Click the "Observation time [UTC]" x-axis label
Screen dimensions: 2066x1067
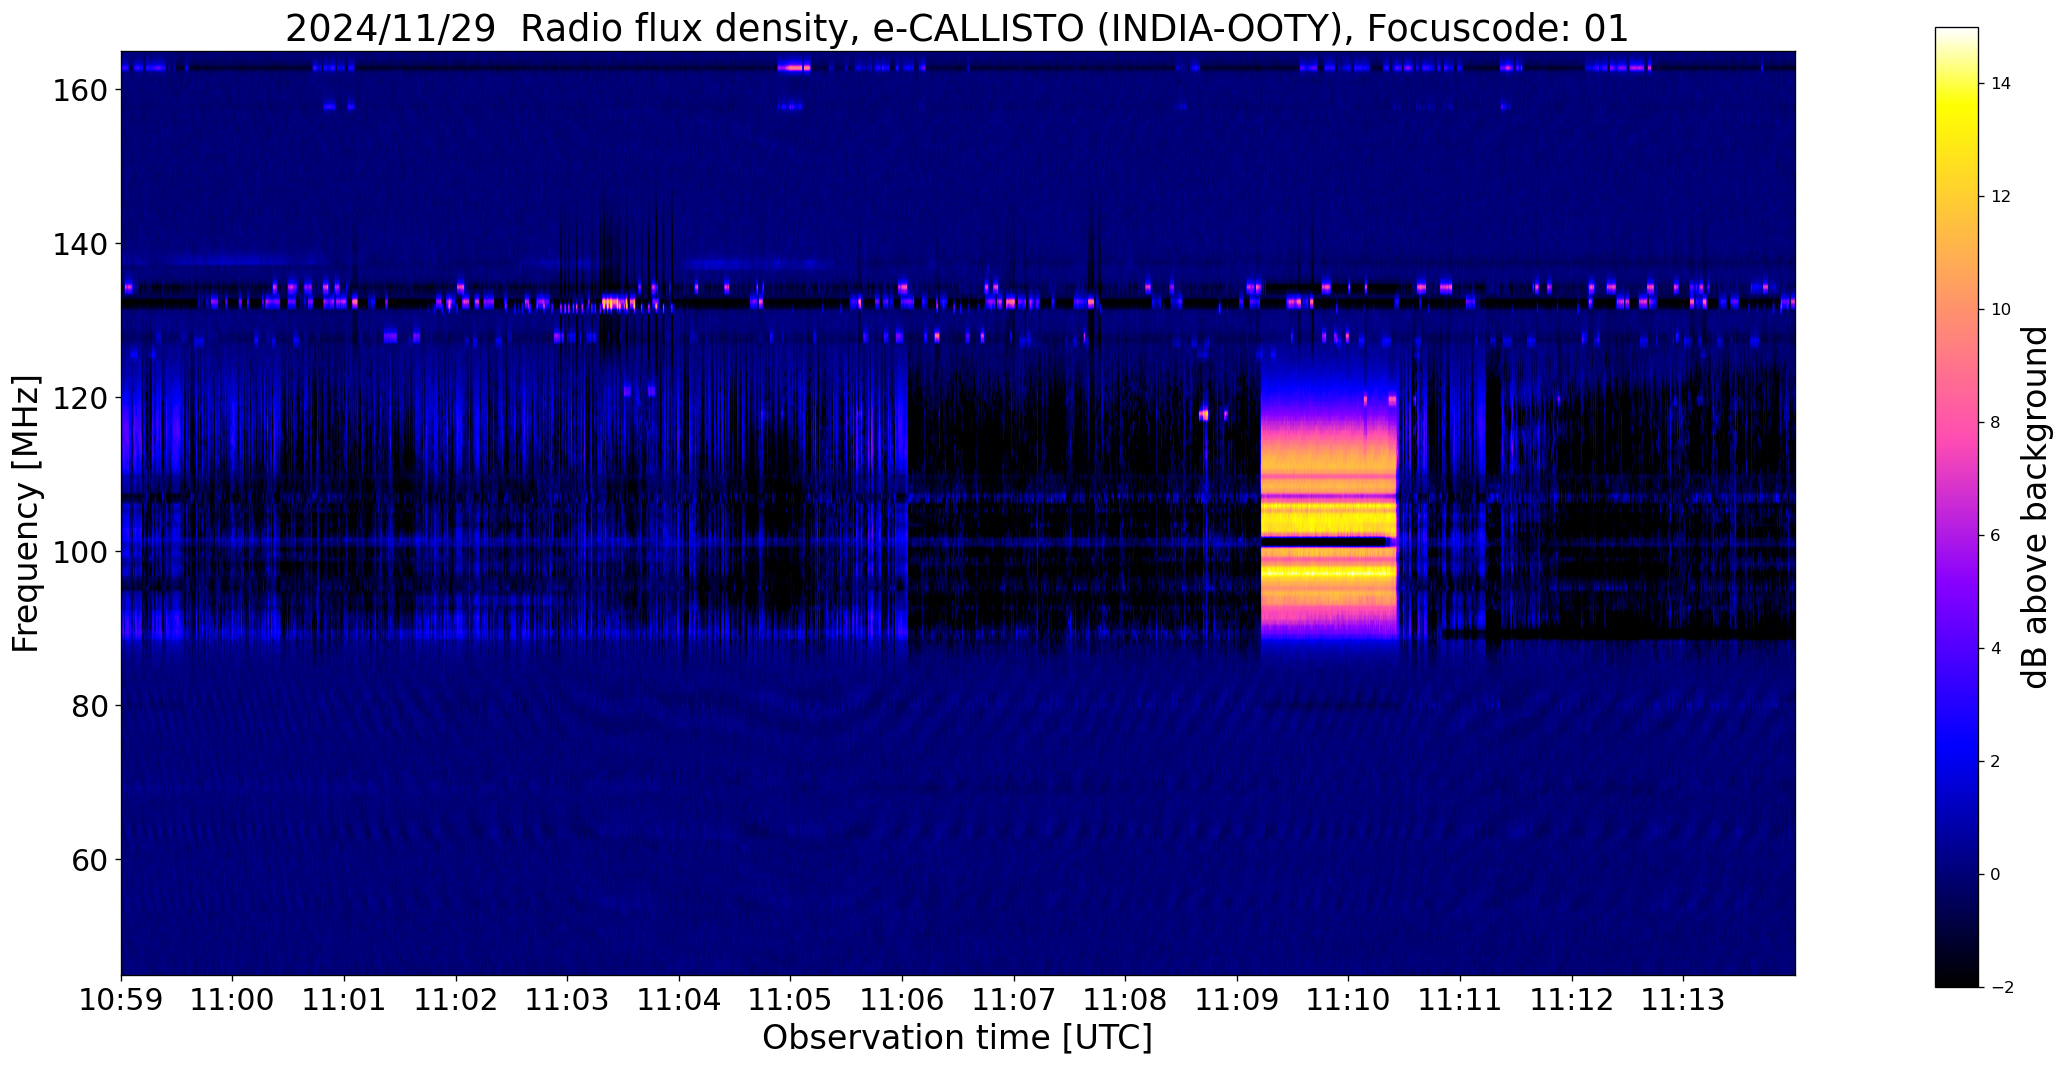click(x=957, y=1038)
